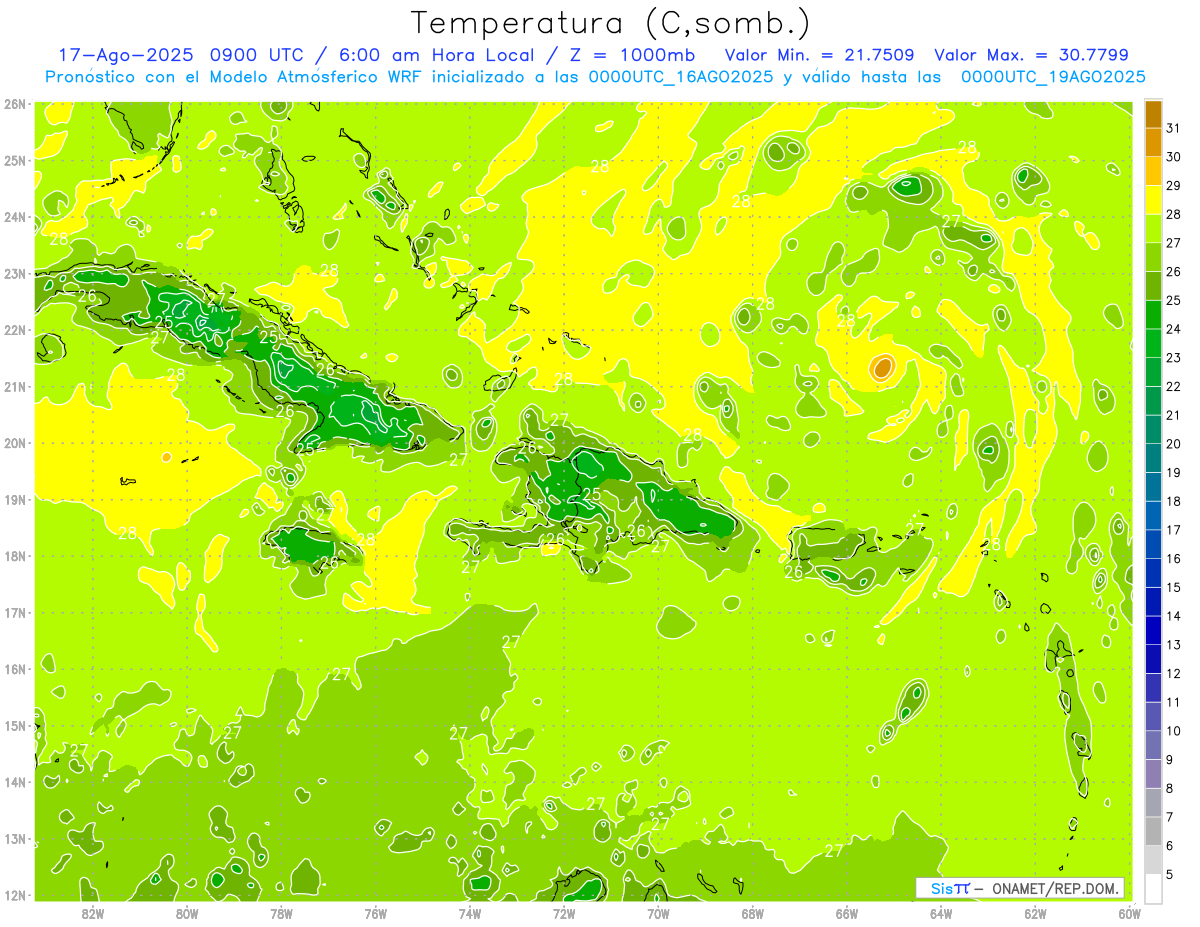
Task: Click the '12N' latitude axis label
Action: click(15, 895)
